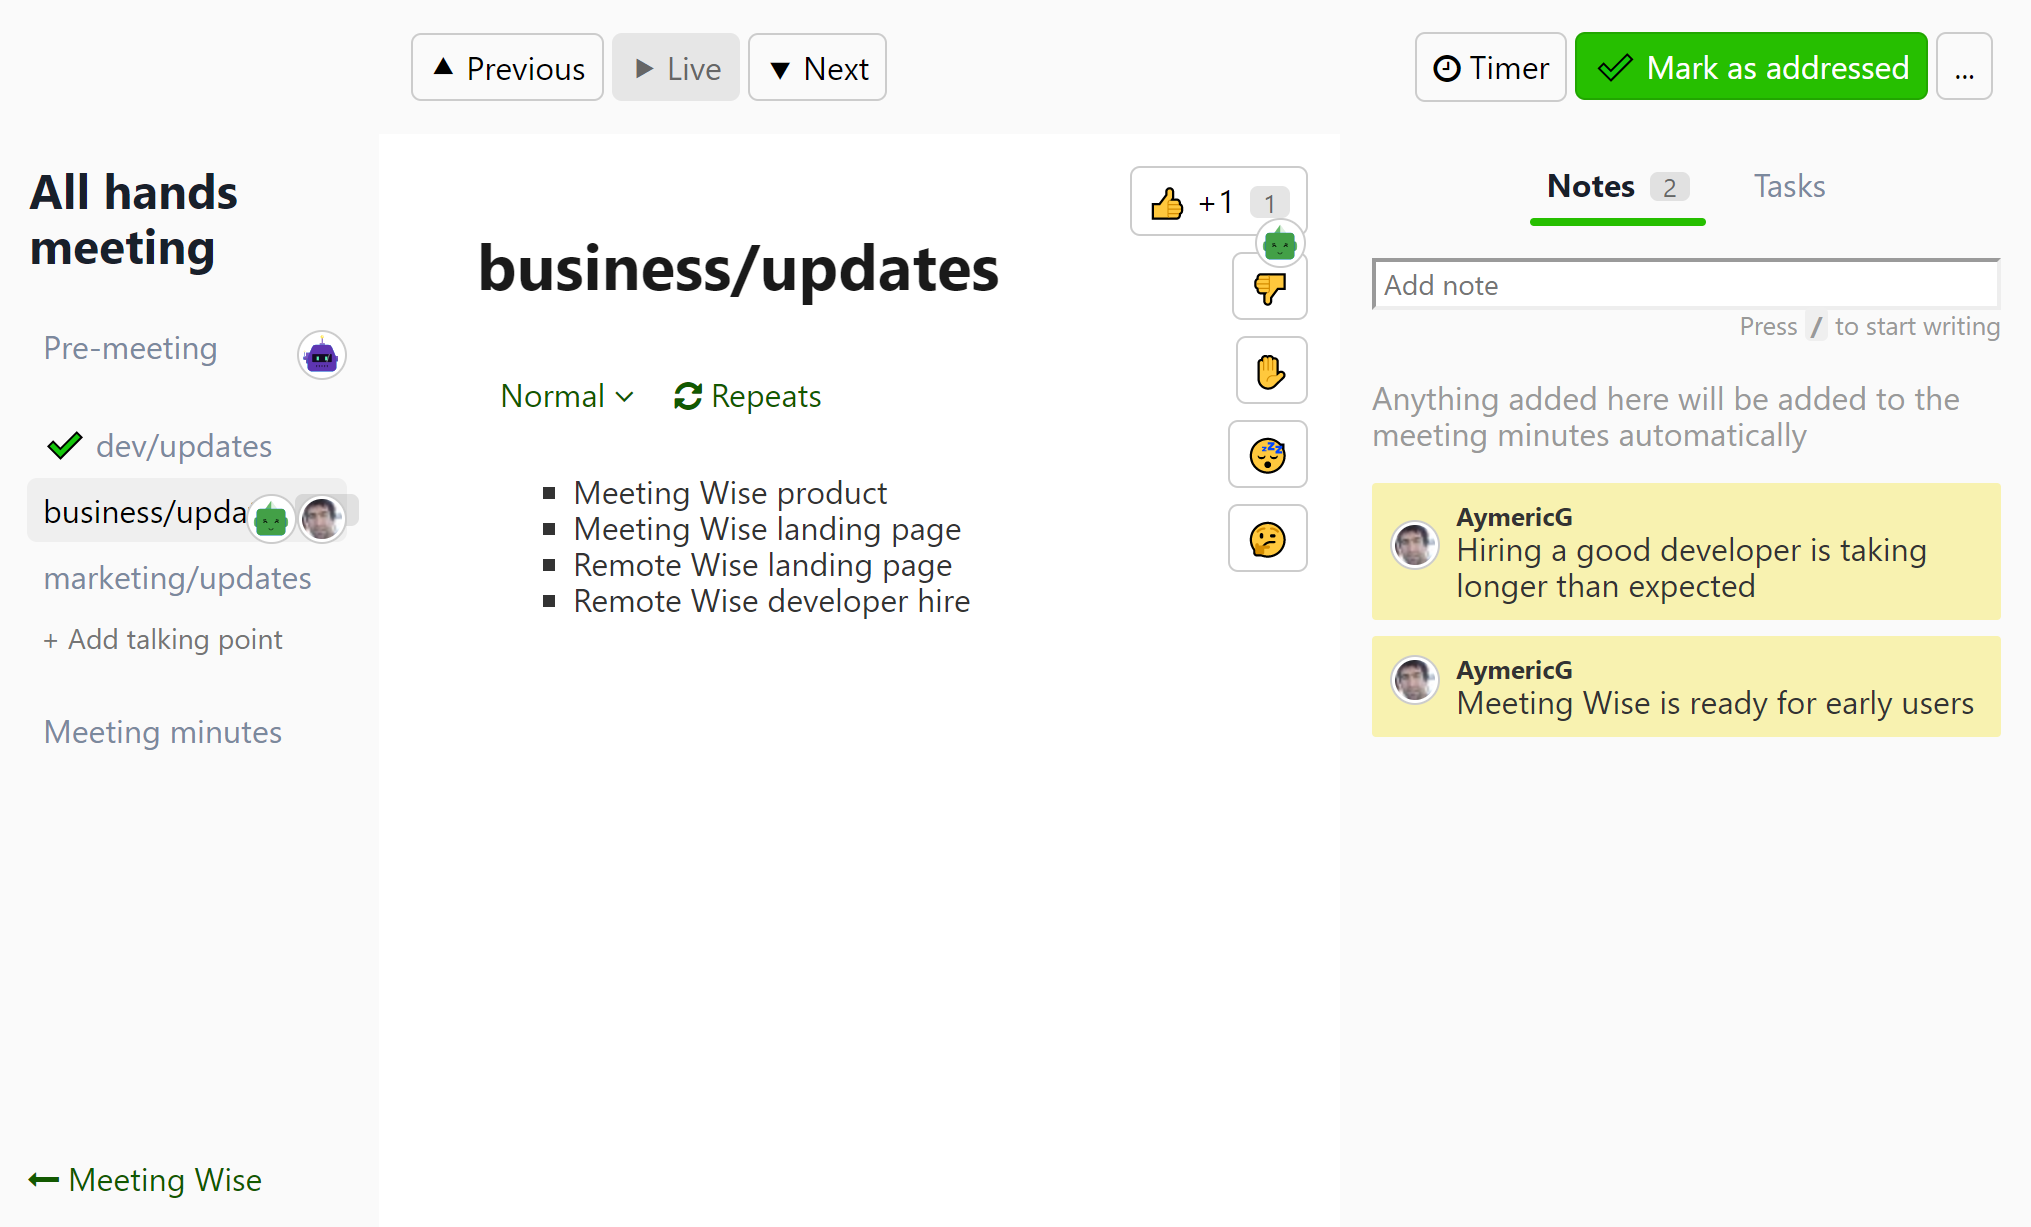Click the photo avatar on business/updates row
The image size is (2031, 1227).
pyautogui.click(x=322, y=519)
